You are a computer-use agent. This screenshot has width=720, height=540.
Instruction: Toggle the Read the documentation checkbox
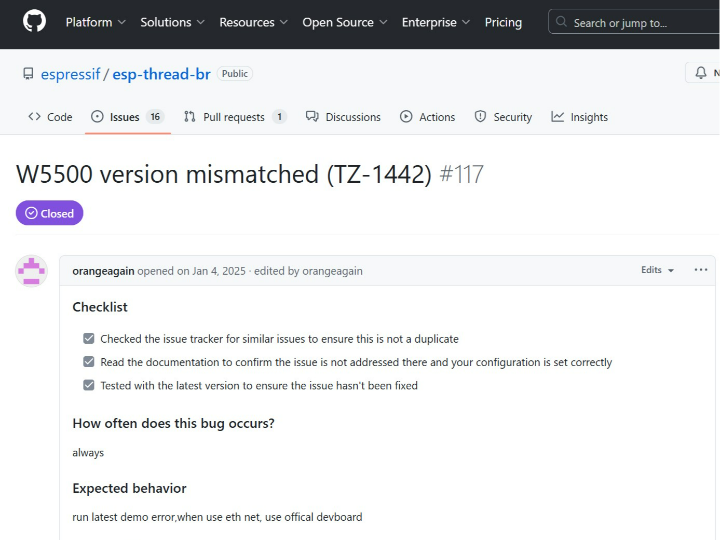pos(89,362)
